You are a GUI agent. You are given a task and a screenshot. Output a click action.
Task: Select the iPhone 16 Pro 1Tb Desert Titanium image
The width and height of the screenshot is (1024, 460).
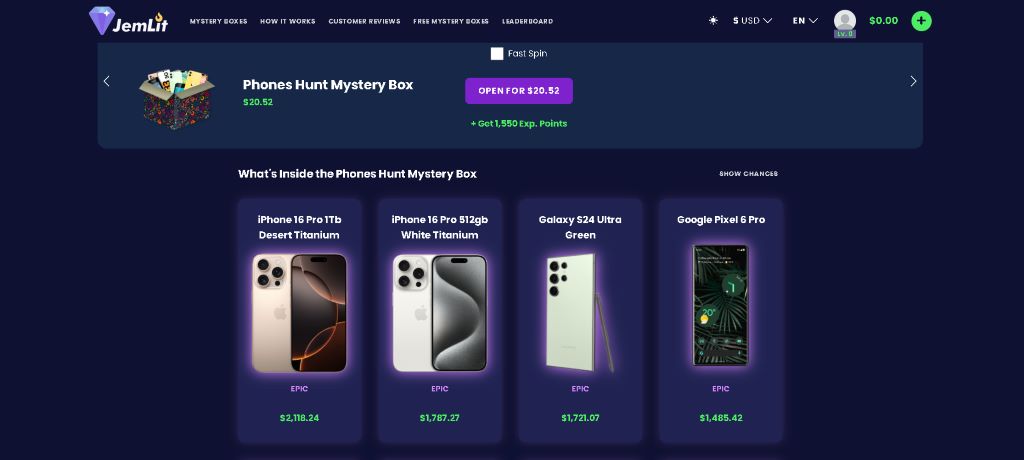(299, 312)
